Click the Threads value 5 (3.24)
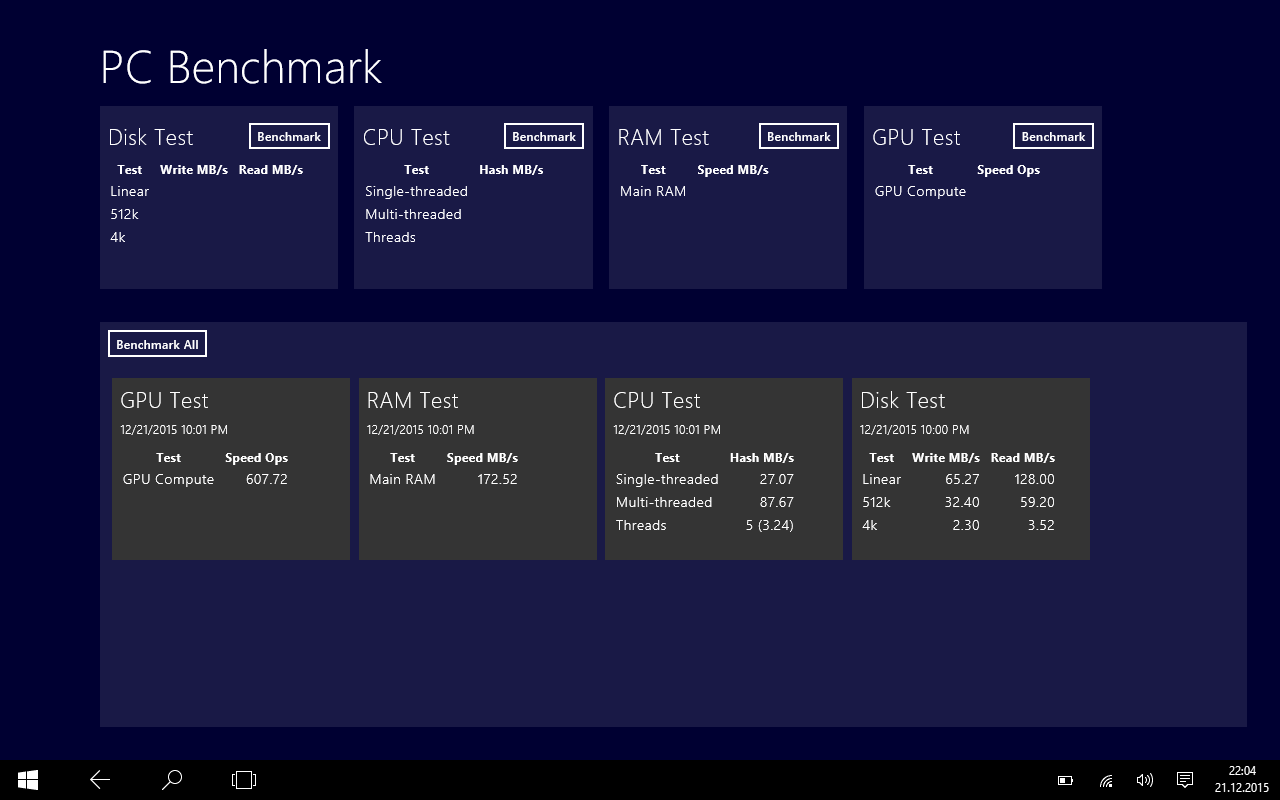1280x800 pixels. [770, 526]
